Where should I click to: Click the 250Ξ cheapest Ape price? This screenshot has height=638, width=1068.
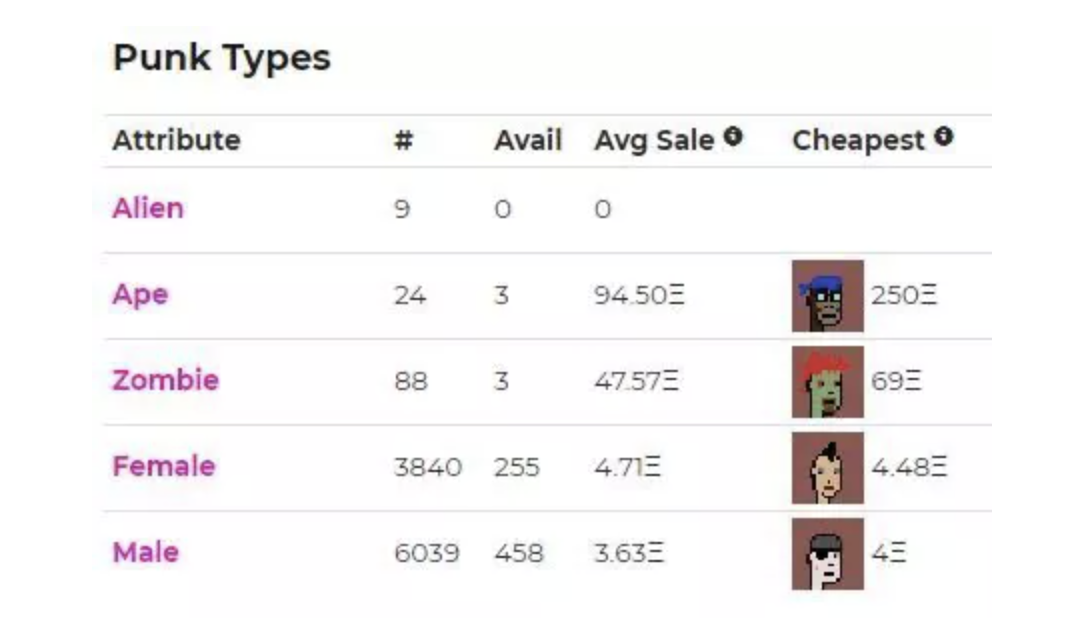[x=904, y=296]
